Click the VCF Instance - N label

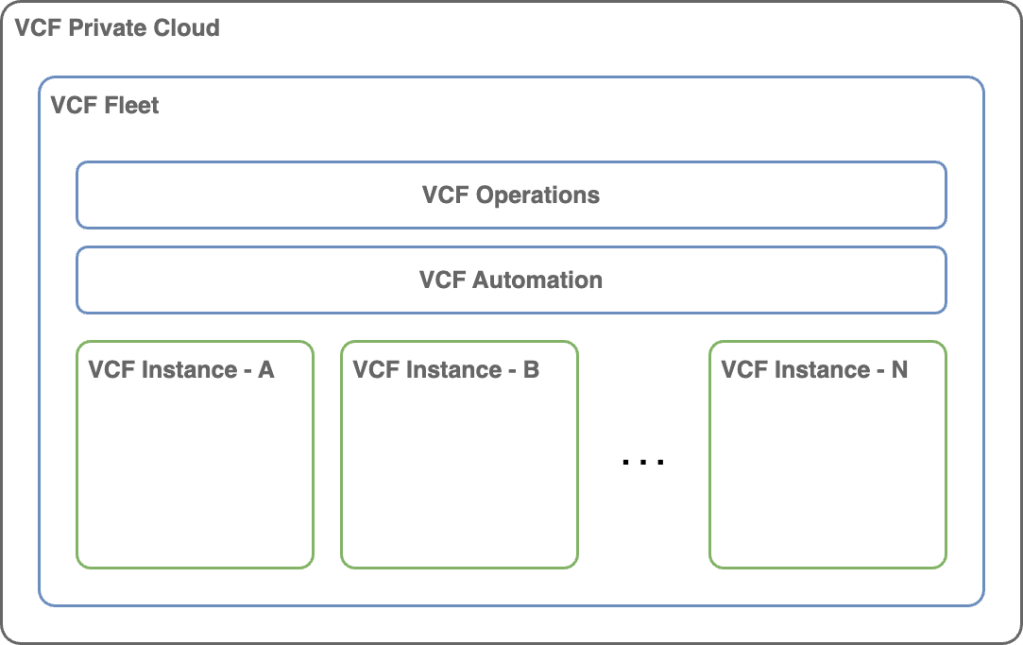[x=814, y=370]
